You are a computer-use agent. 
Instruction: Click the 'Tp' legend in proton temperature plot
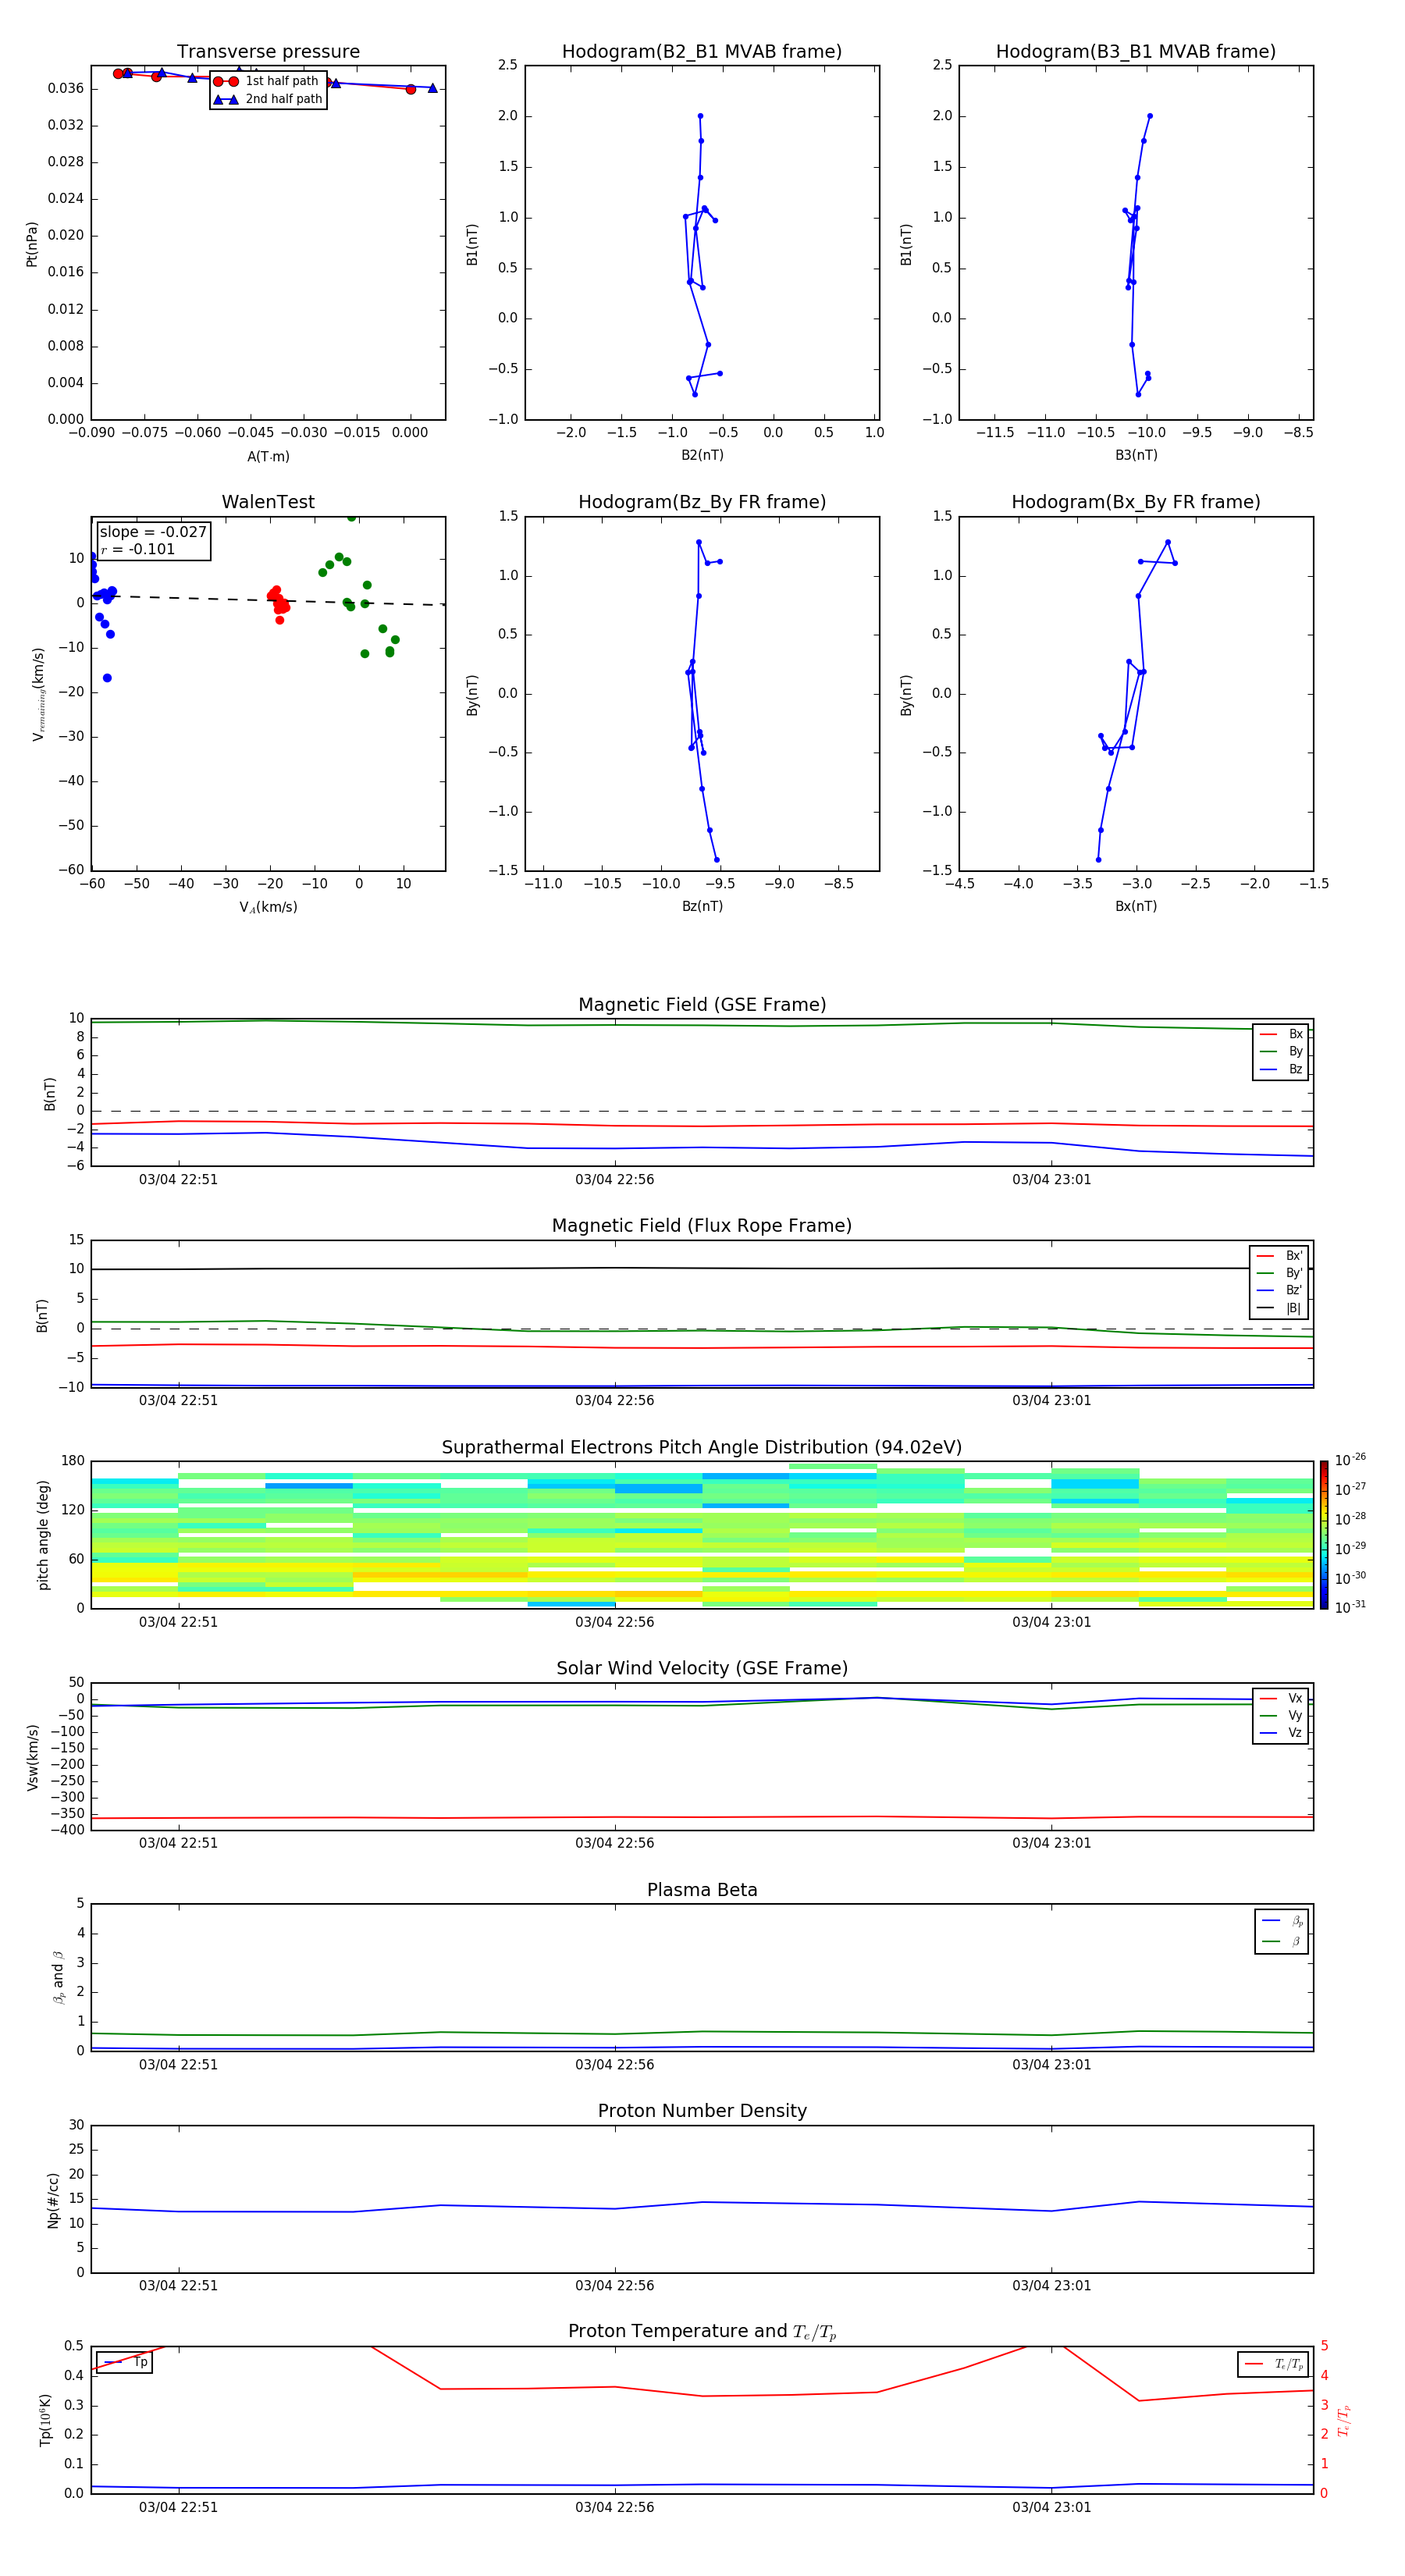pyautogui.click(x=125, y=2362)
